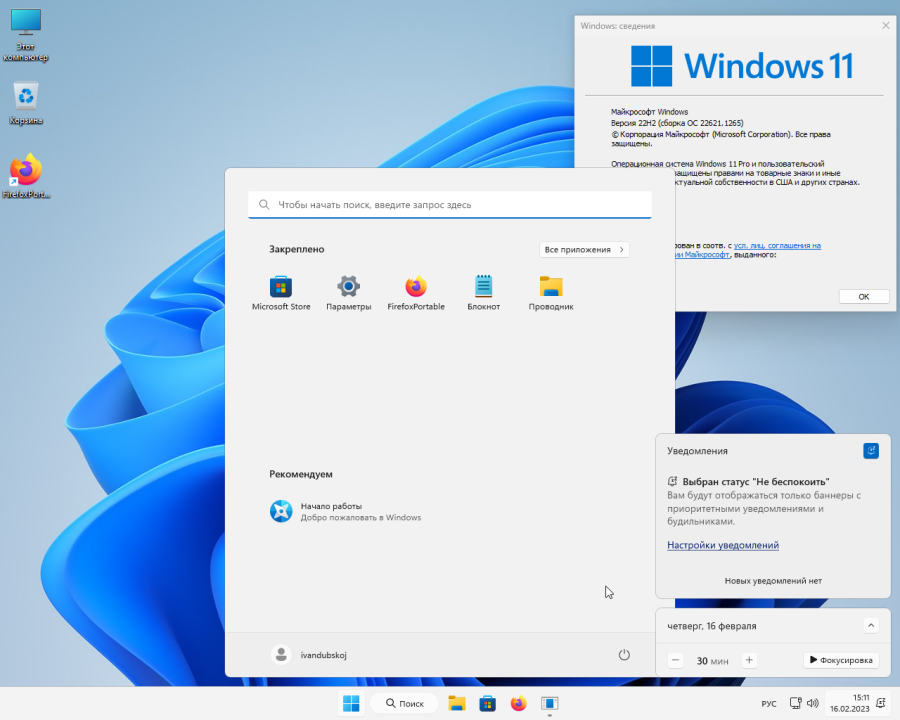Viewport: 900px width, 720px height.
Task: Open Microsoft Store from pinned apps
Action: pyautogui.click(x=281, y=293)
